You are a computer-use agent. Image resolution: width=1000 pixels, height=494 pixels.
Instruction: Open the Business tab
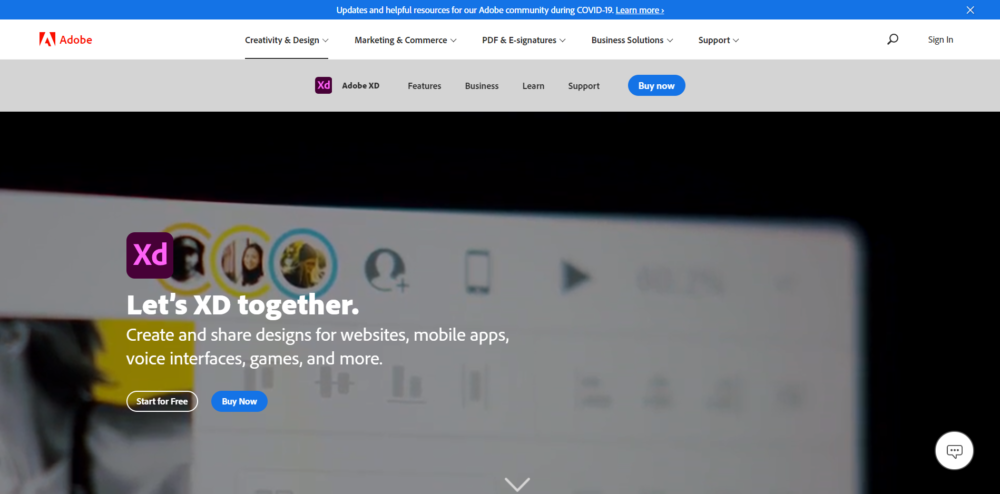(x=482, y=86)
